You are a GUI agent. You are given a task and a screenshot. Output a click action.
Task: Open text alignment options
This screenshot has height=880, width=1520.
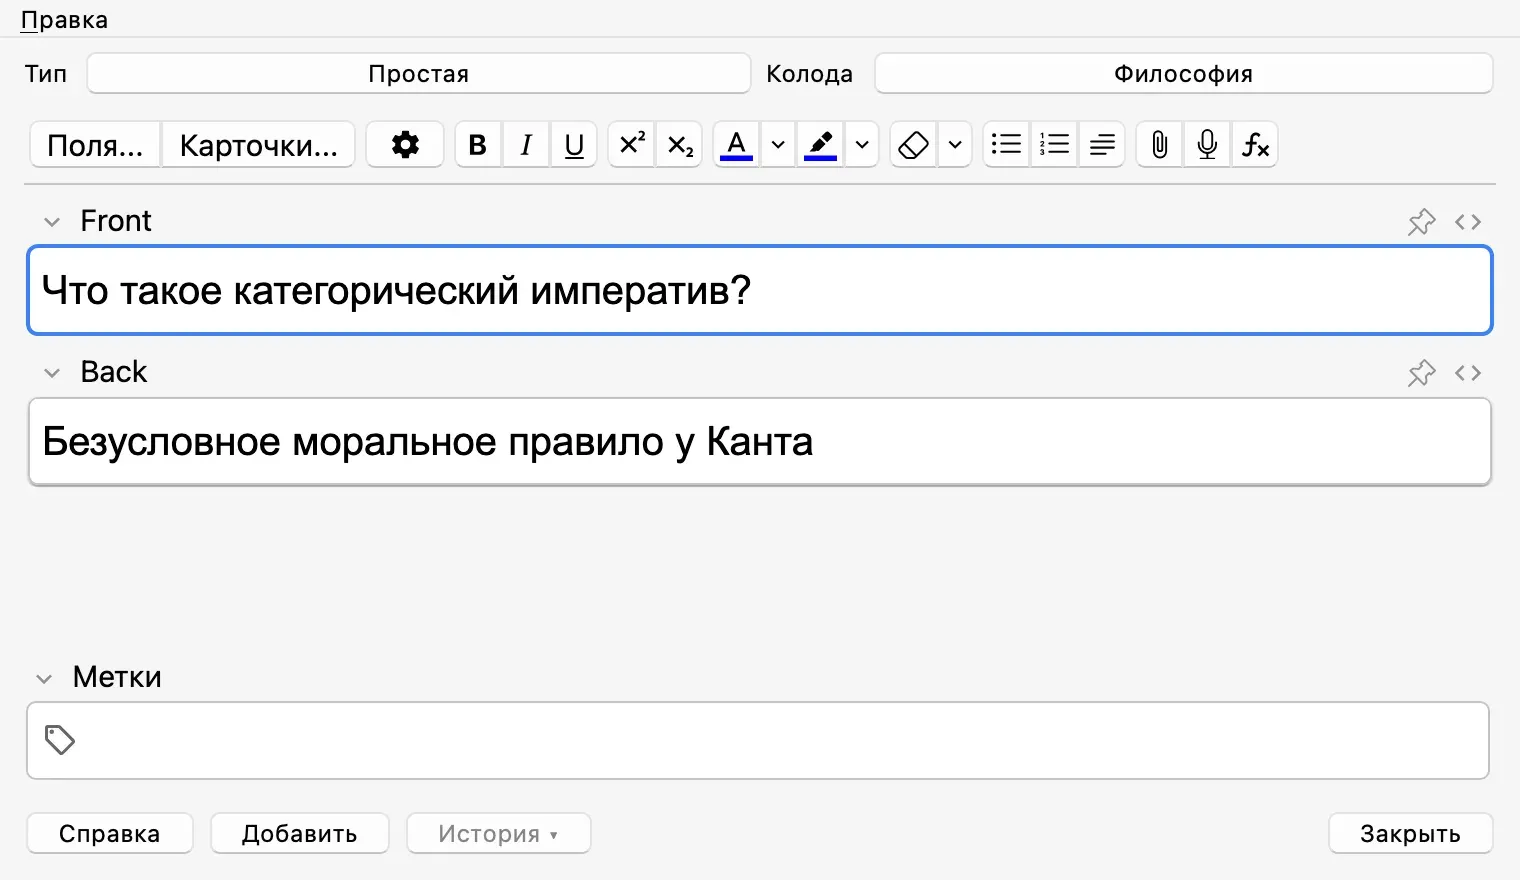click(x=1102, y=145)
